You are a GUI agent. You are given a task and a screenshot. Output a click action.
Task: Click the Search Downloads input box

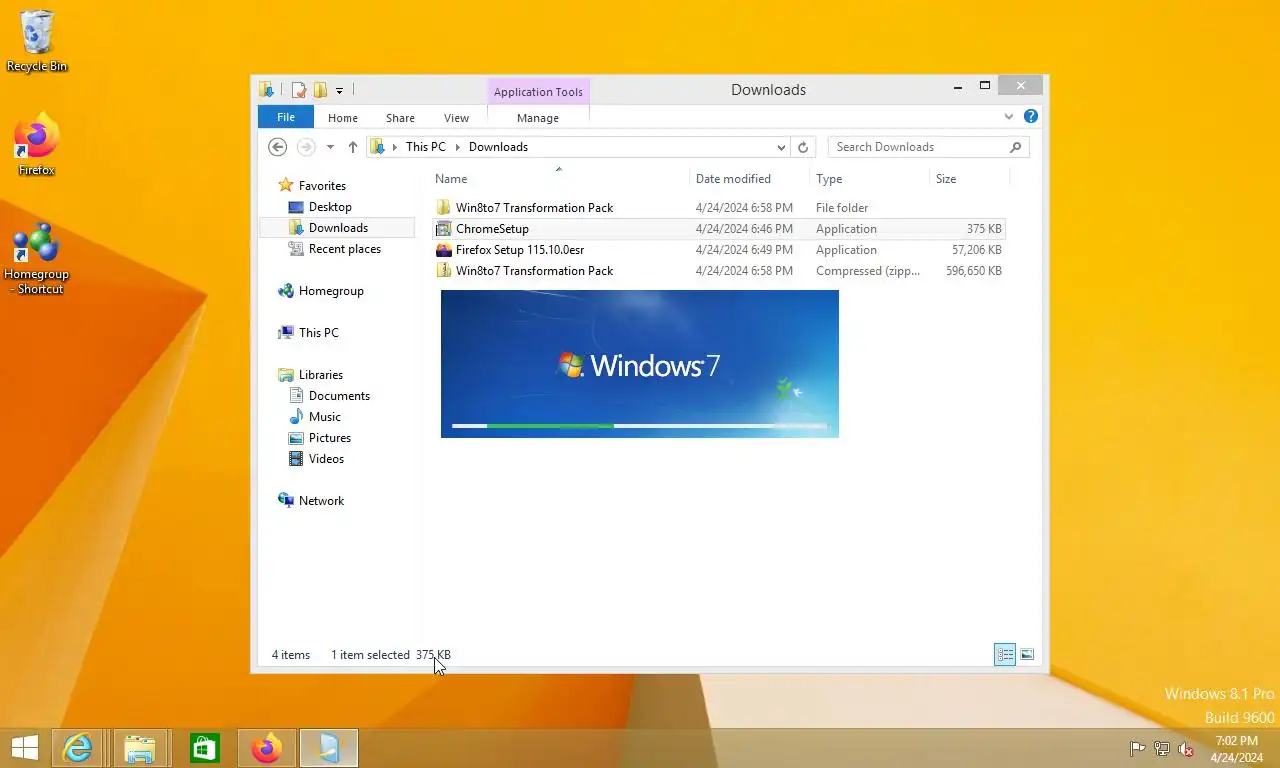pos(918,147)
